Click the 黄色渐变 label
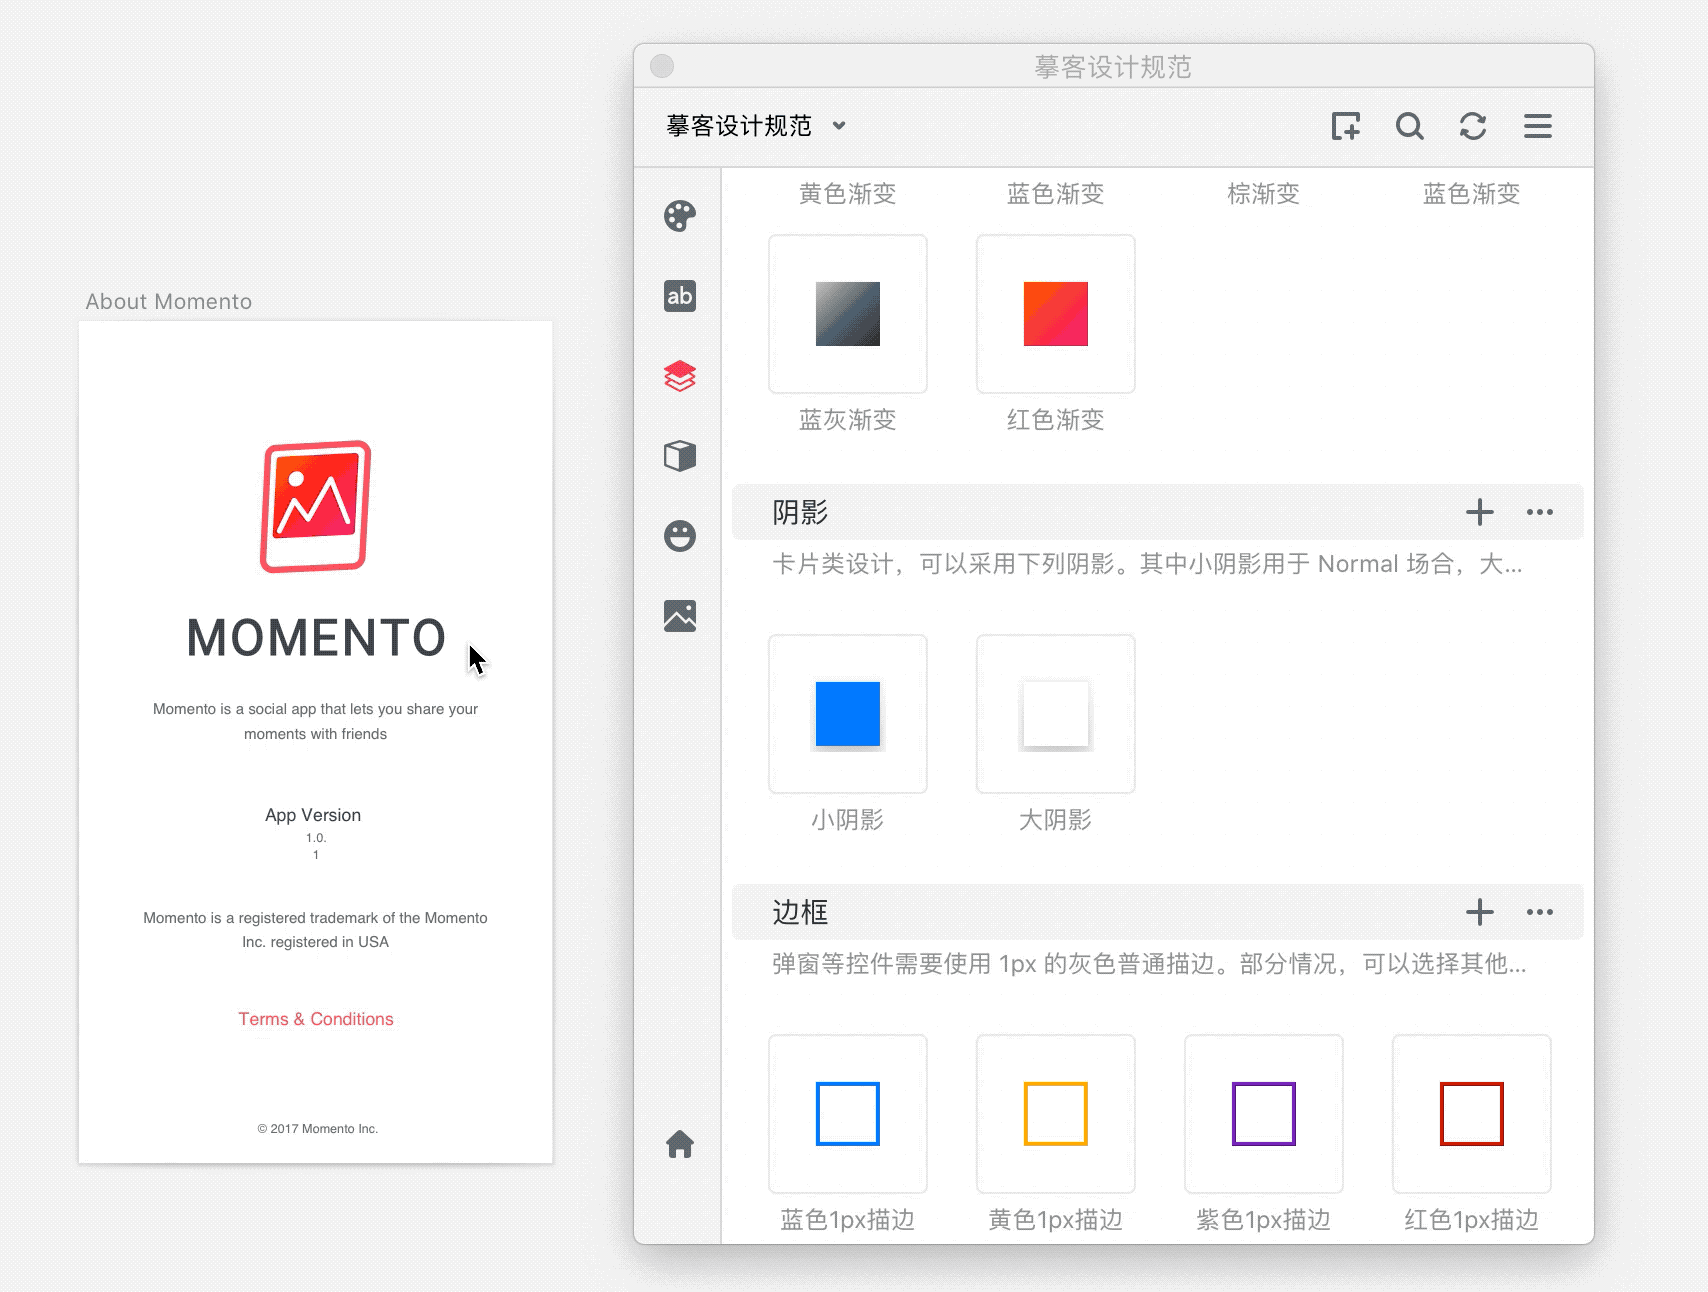The image size is (1708, 1292). tap(848, 194)
